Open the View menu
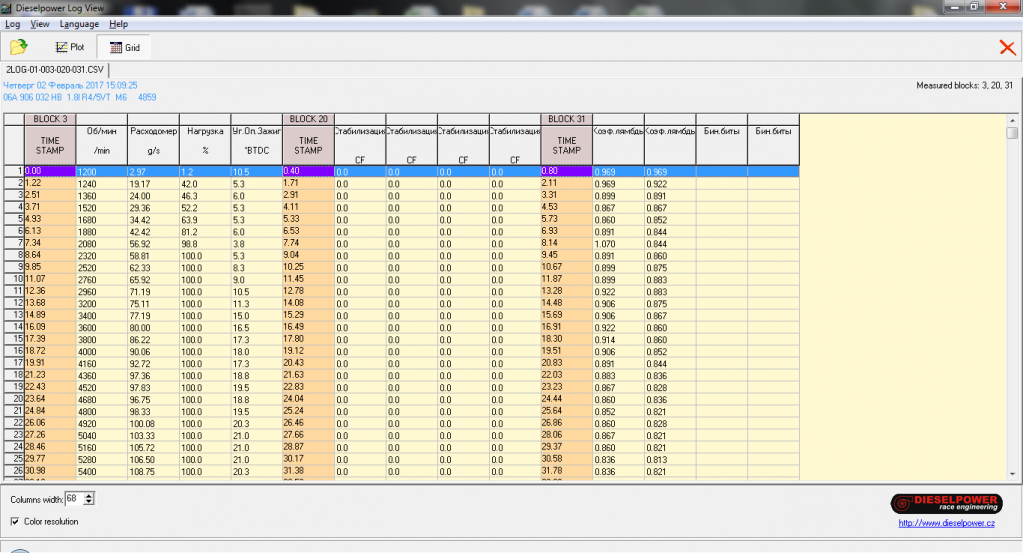Image resolution: width=1023 pixels, height=553 pixels. [x=40, y=23]
